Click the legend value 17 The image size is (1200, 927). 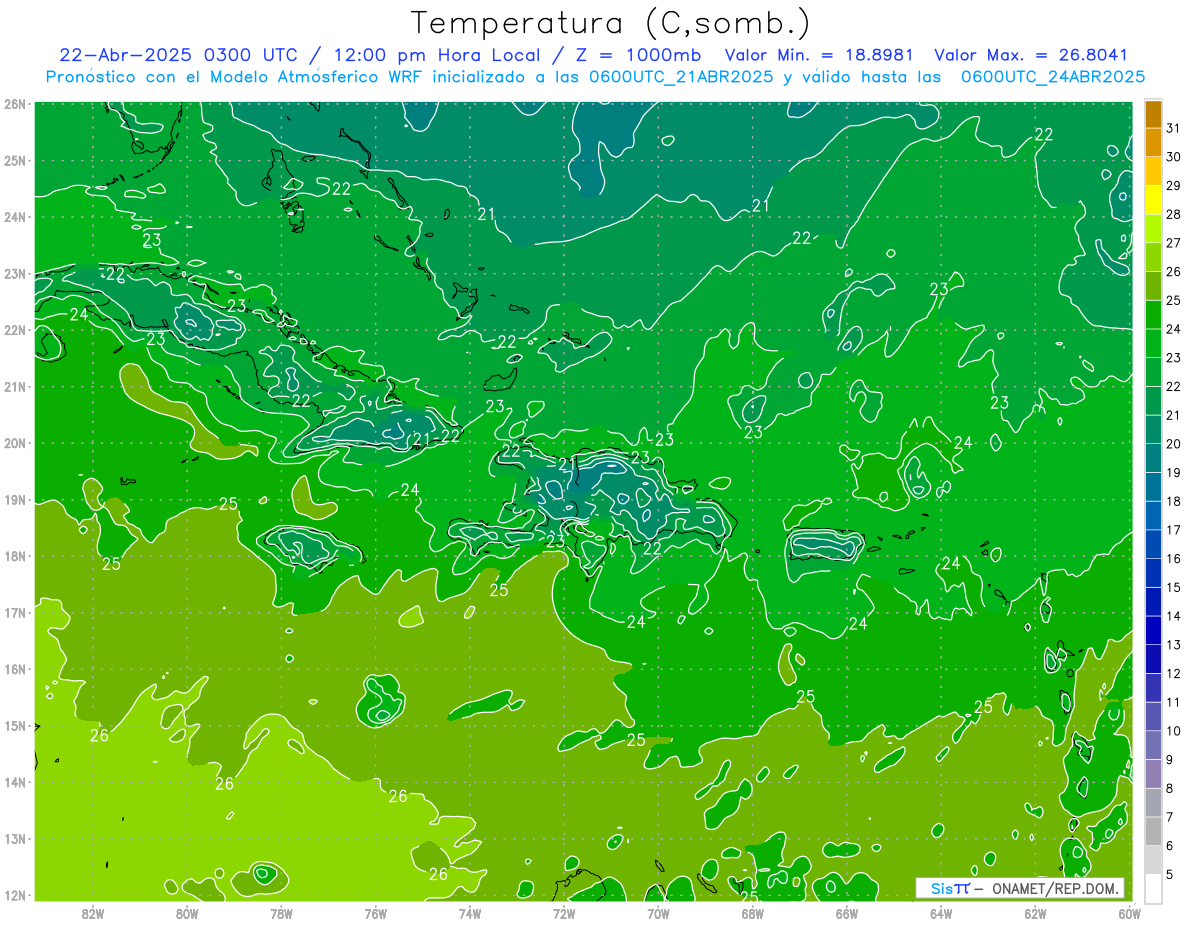point(1173,529)
